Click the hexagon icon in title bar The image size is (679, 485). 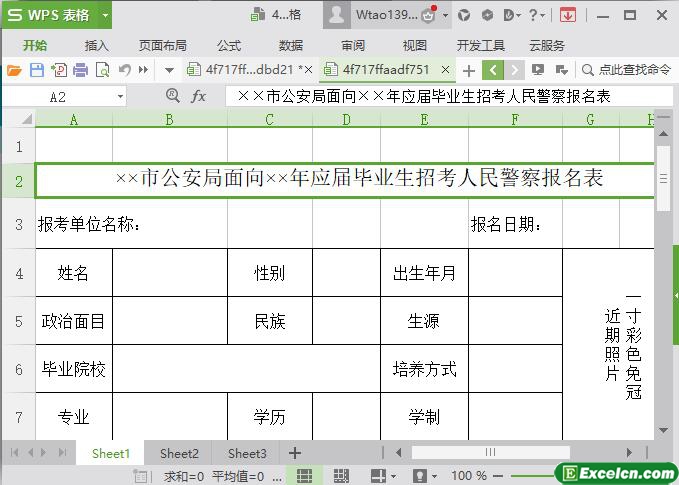pos(488,15)
